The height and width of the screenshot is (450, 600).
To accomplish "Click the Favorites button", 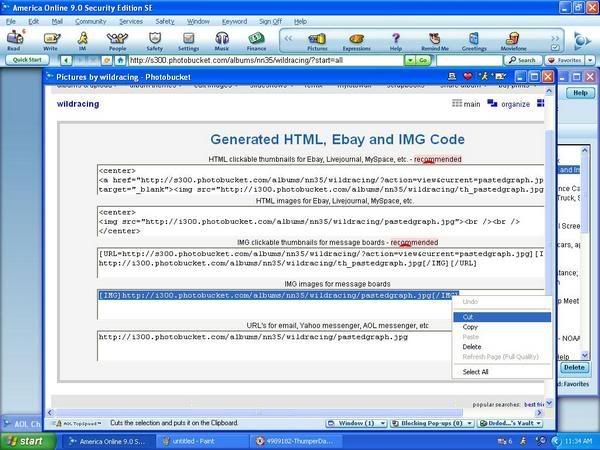I will 565,60.
